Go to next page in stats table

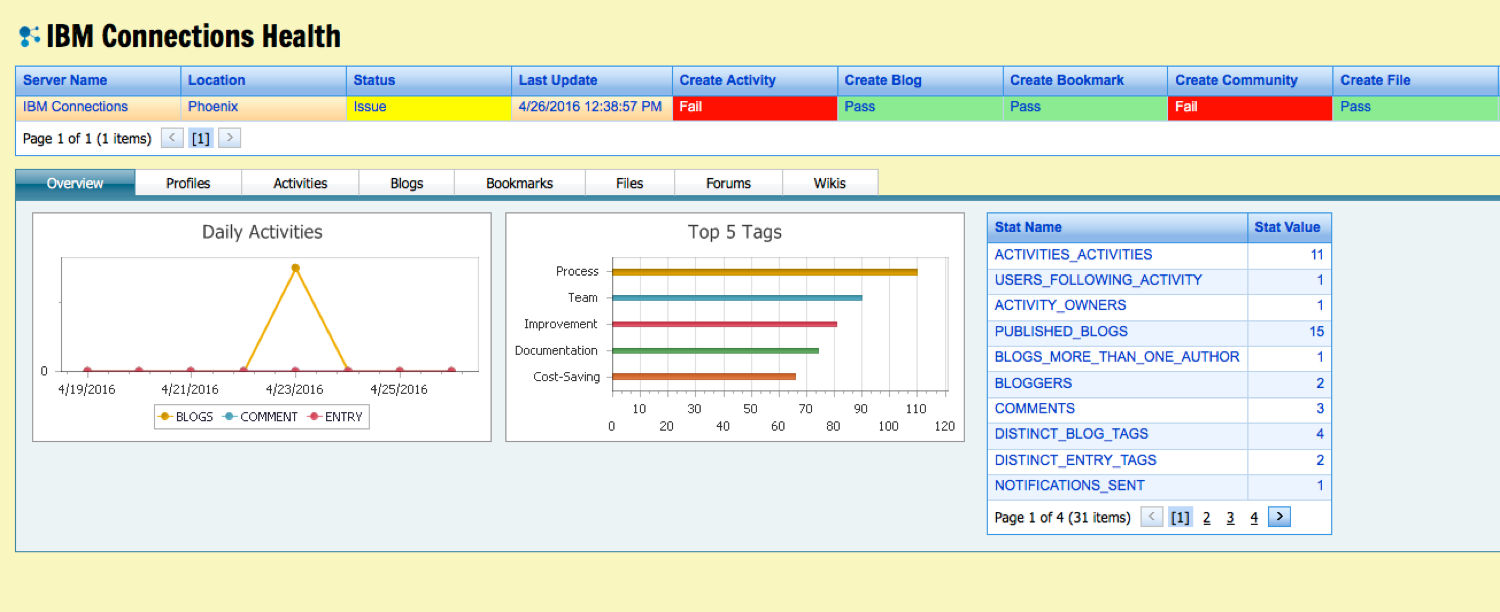1279,517
